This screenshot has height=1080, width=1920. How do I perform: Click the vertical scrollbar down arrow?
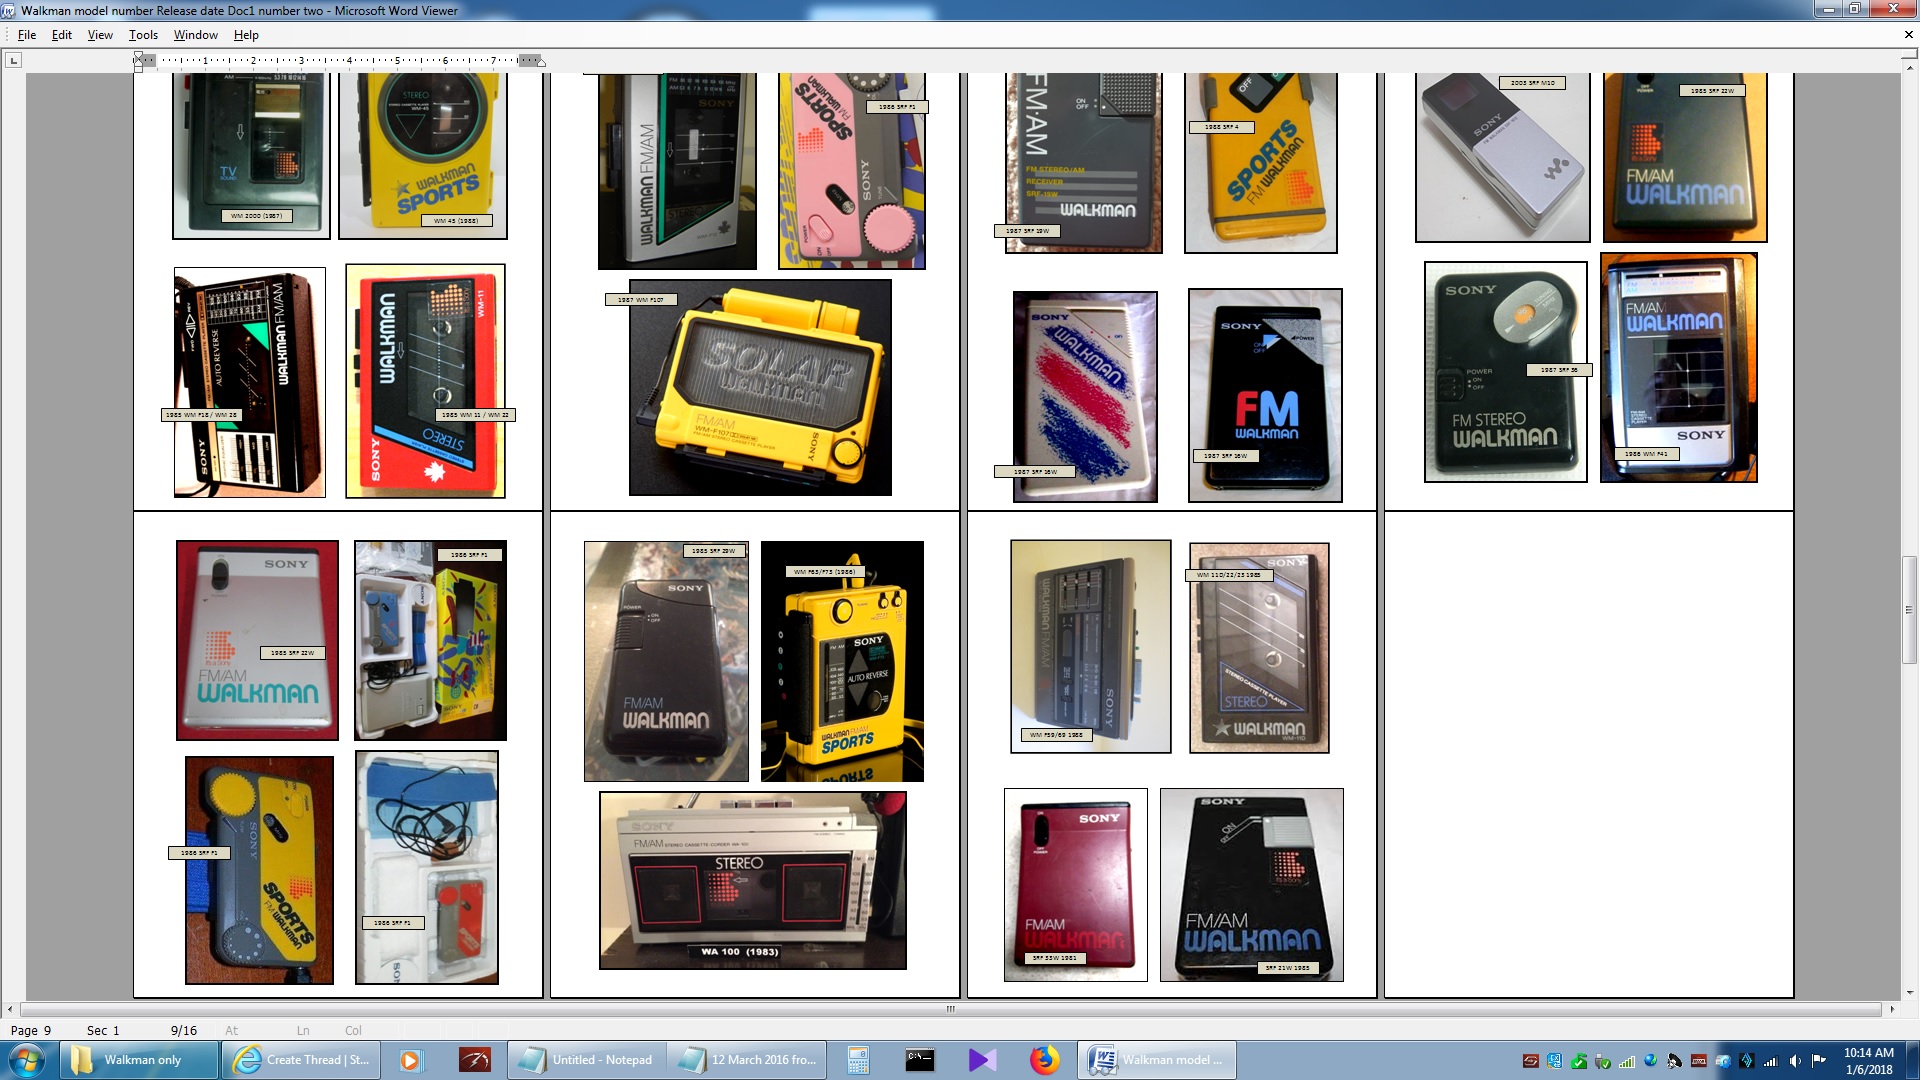pos(1910,993)
